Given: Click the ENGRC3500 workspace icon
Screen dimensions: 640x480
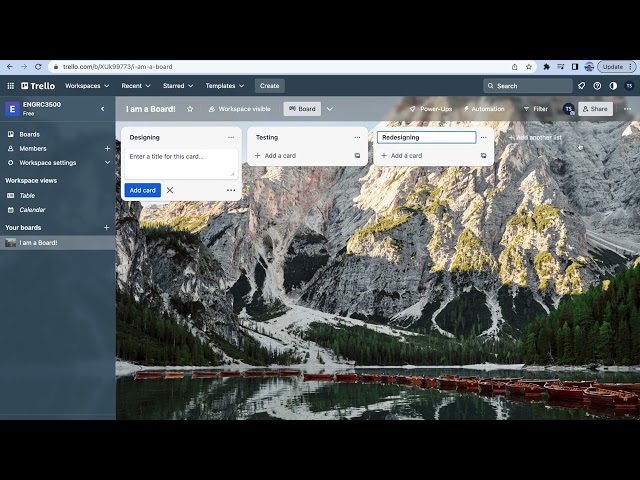Looking at the screenshot, I should (x=12, y=109).
